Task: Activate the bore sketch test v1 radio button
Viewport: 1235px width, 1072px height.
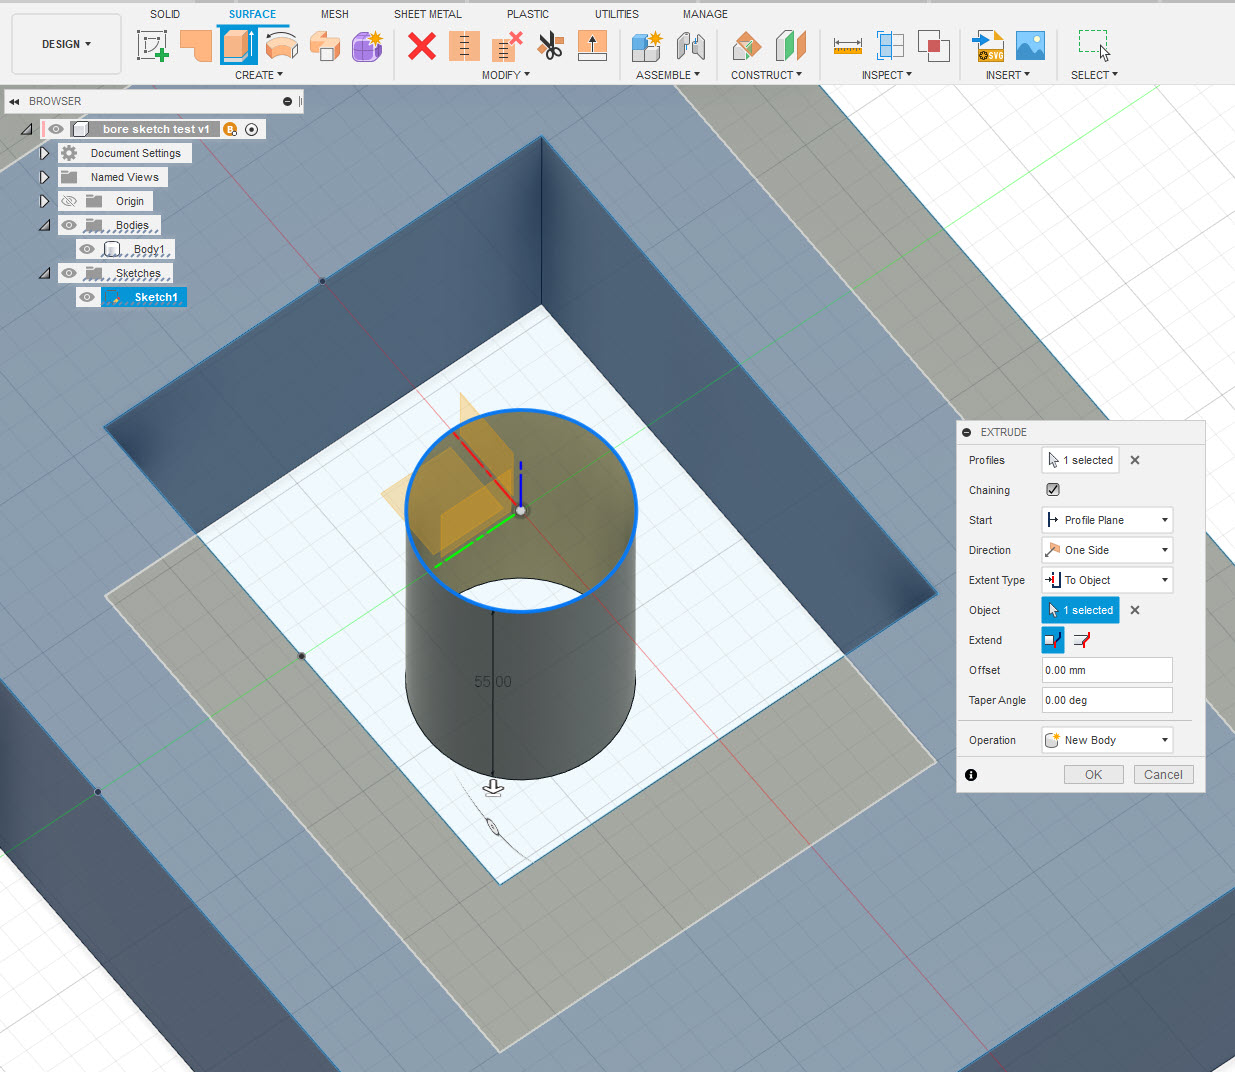Action: [x=252, y=129]
